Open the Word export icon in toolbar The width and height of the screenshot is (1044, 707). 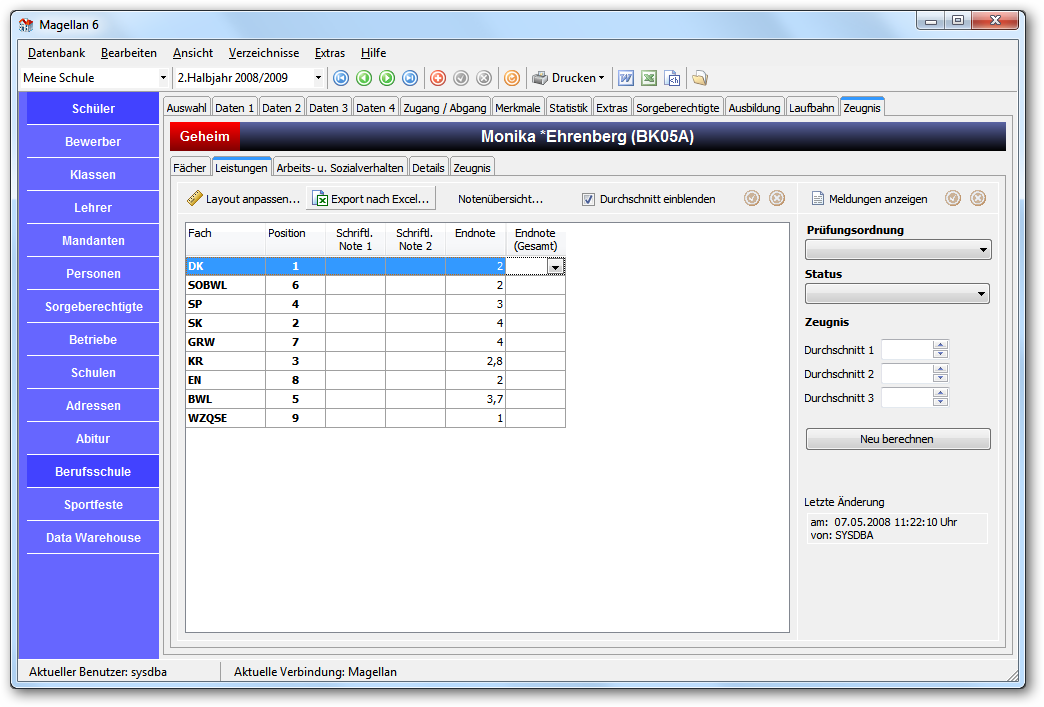click(x=626, y=79)
